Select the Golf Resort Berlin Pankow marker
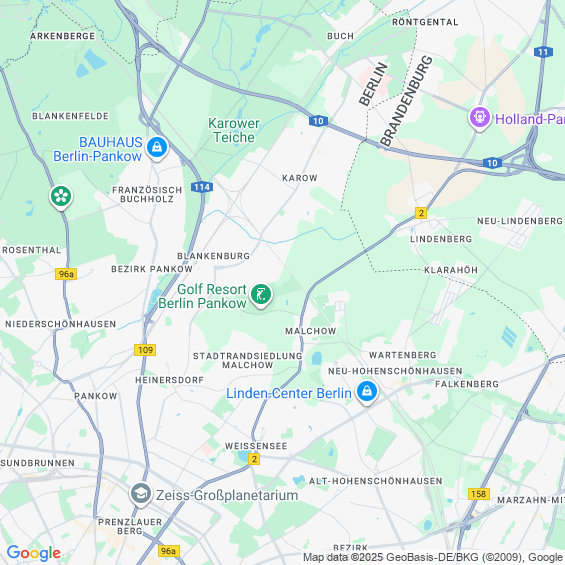The image size is (565, 565). coord(261,295)
